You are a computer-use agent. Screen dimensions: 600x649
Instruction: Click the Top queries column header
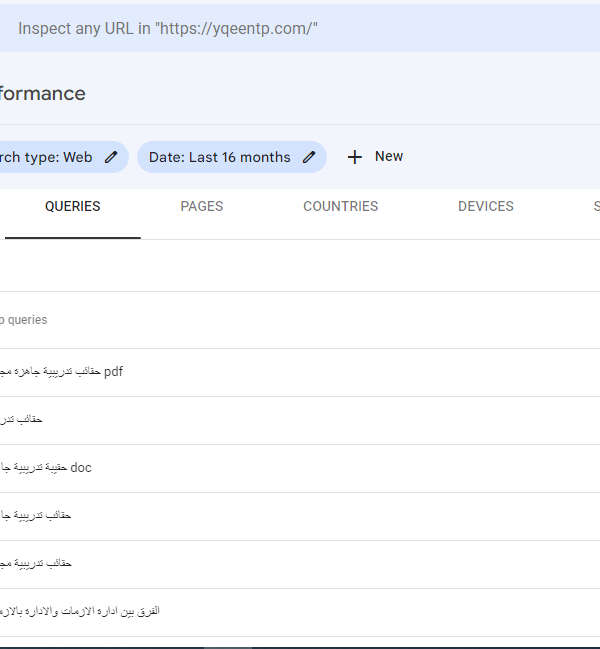(x=24, y=320)
